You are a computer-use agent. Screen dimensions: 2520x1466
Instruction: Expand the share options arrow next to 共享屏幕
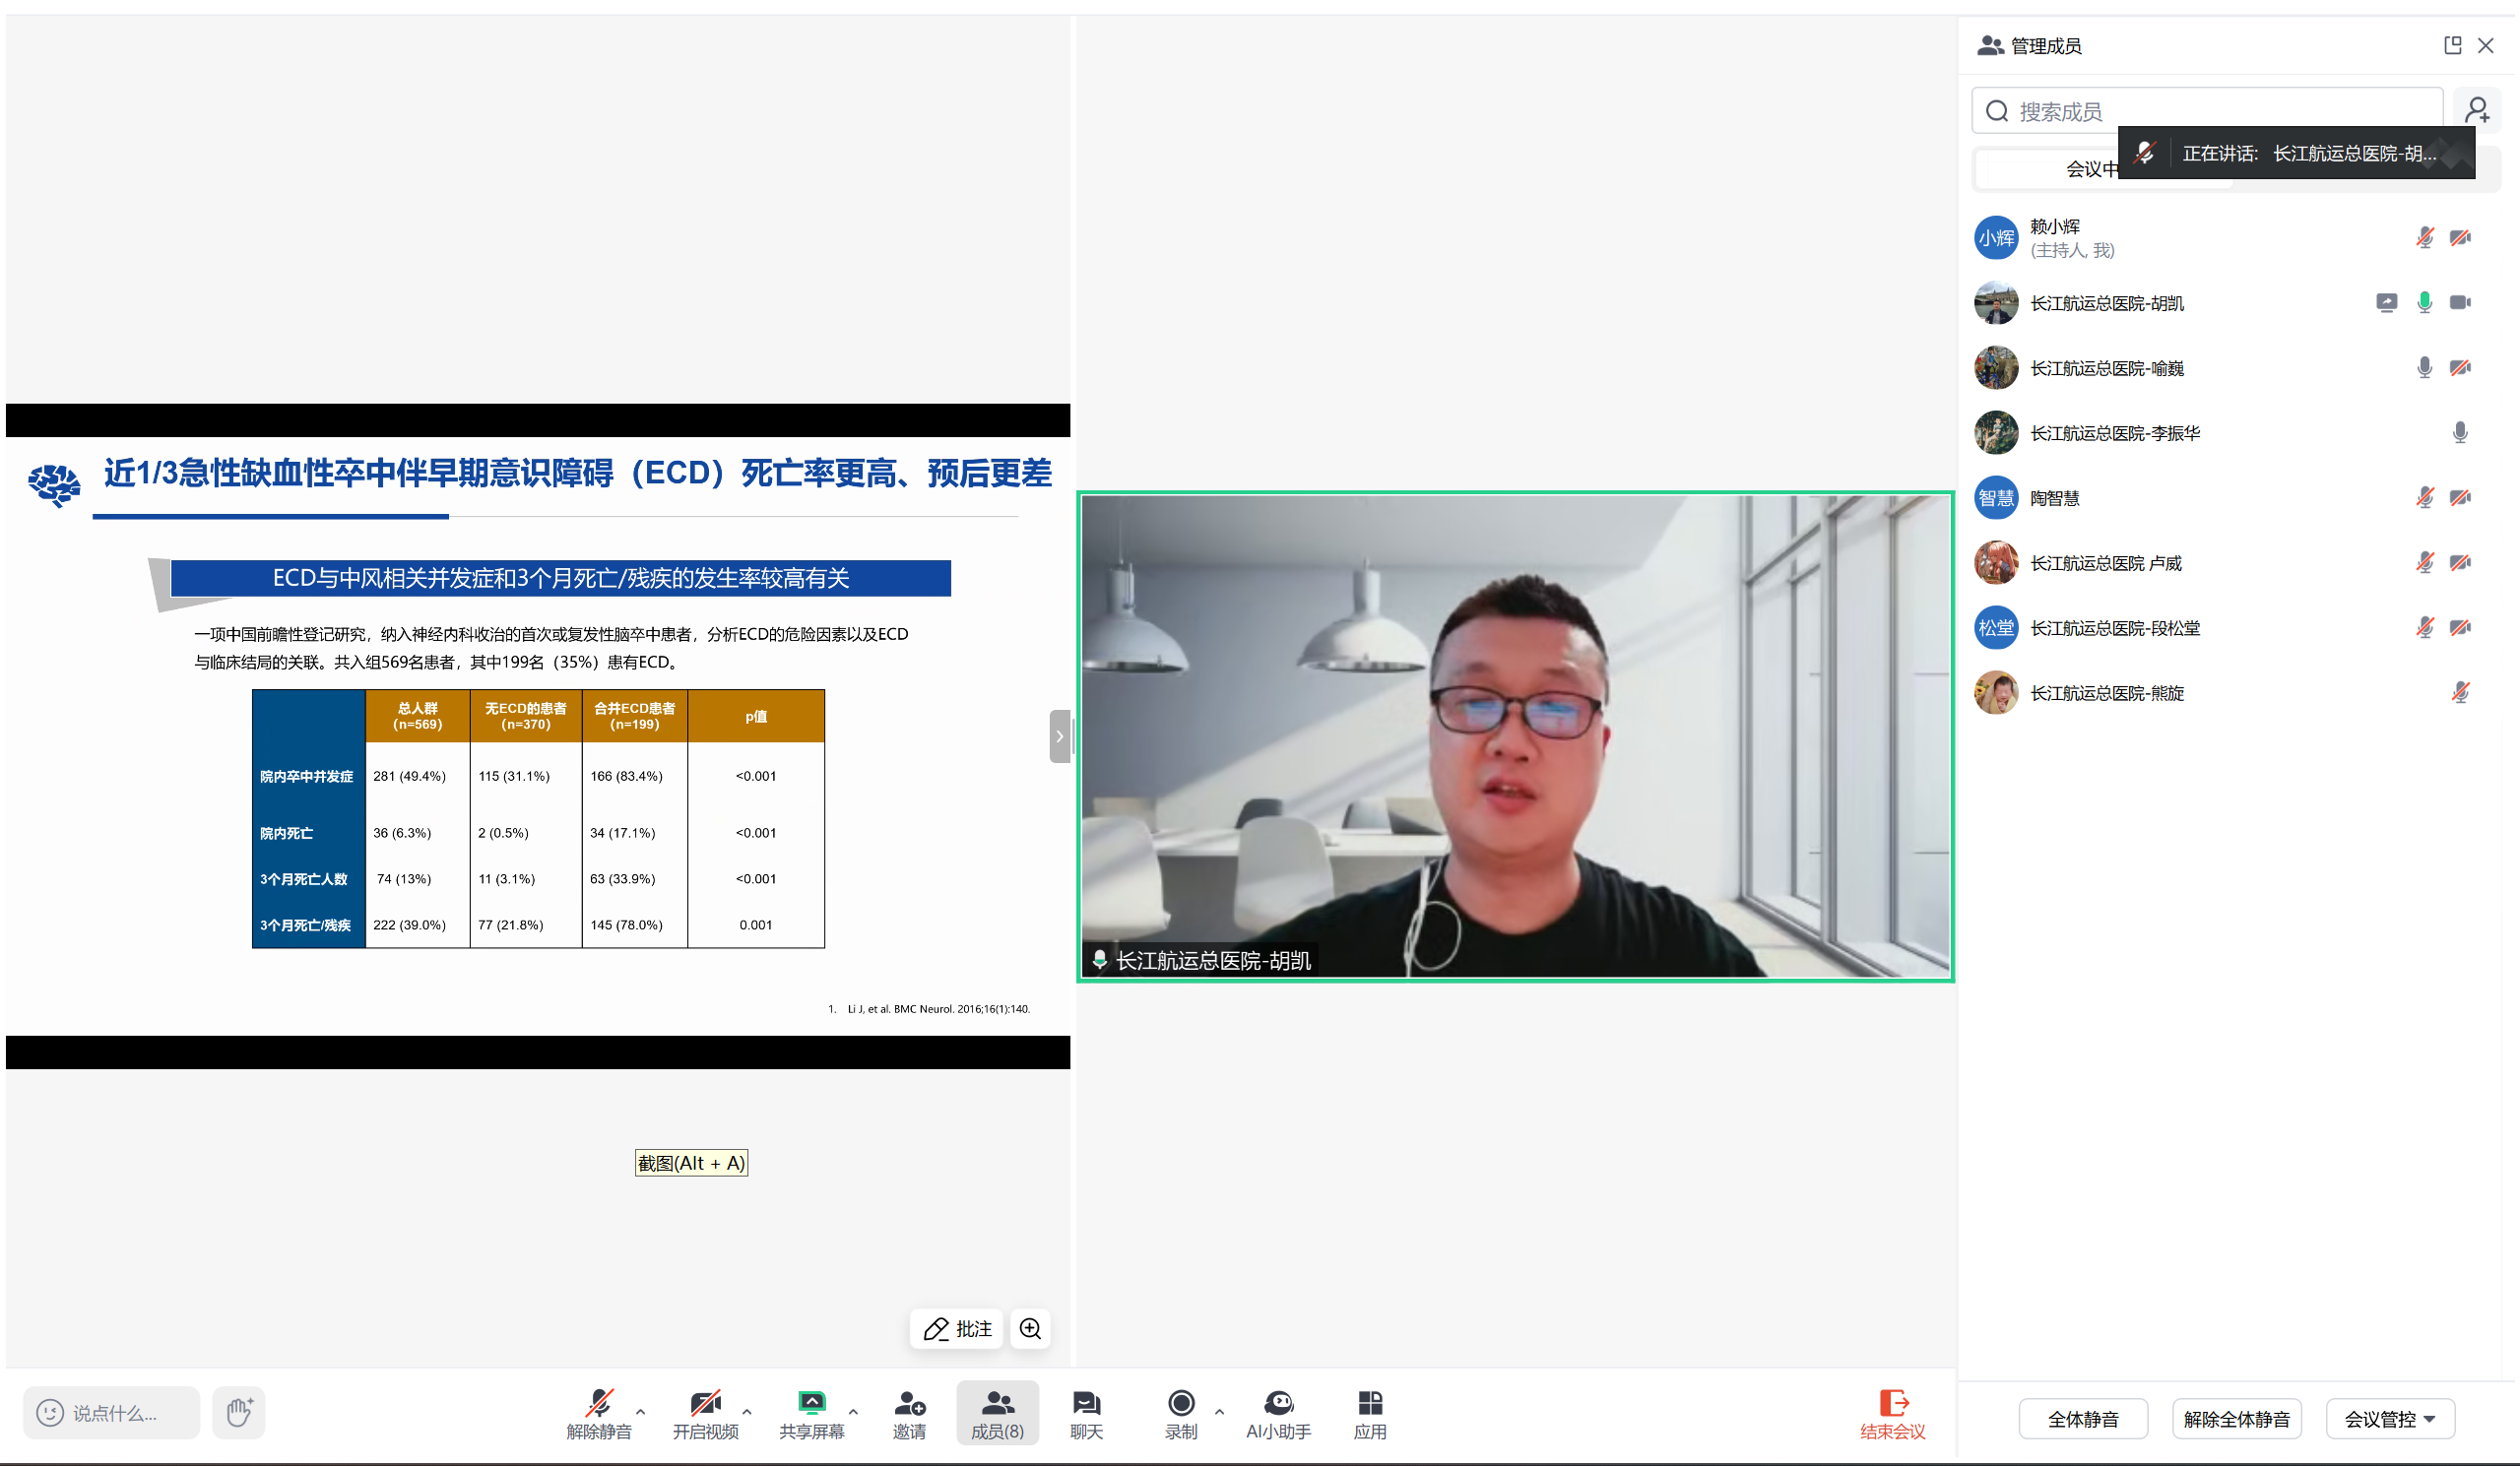pyautogui.click(x=853, y=1411)
